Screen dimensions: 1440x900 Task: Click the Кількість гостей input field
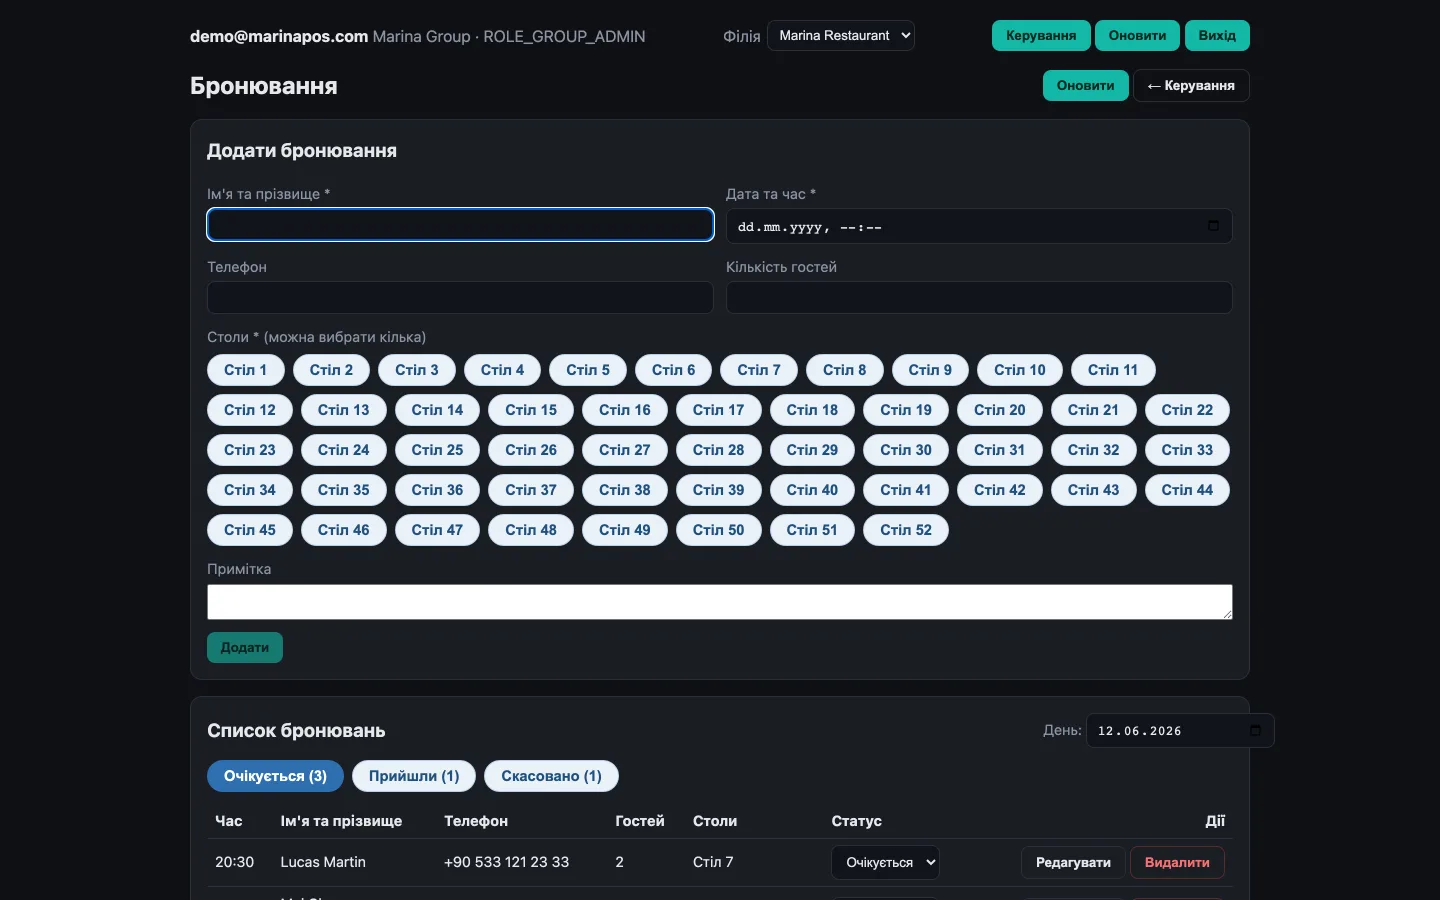(x=979, y=298)
